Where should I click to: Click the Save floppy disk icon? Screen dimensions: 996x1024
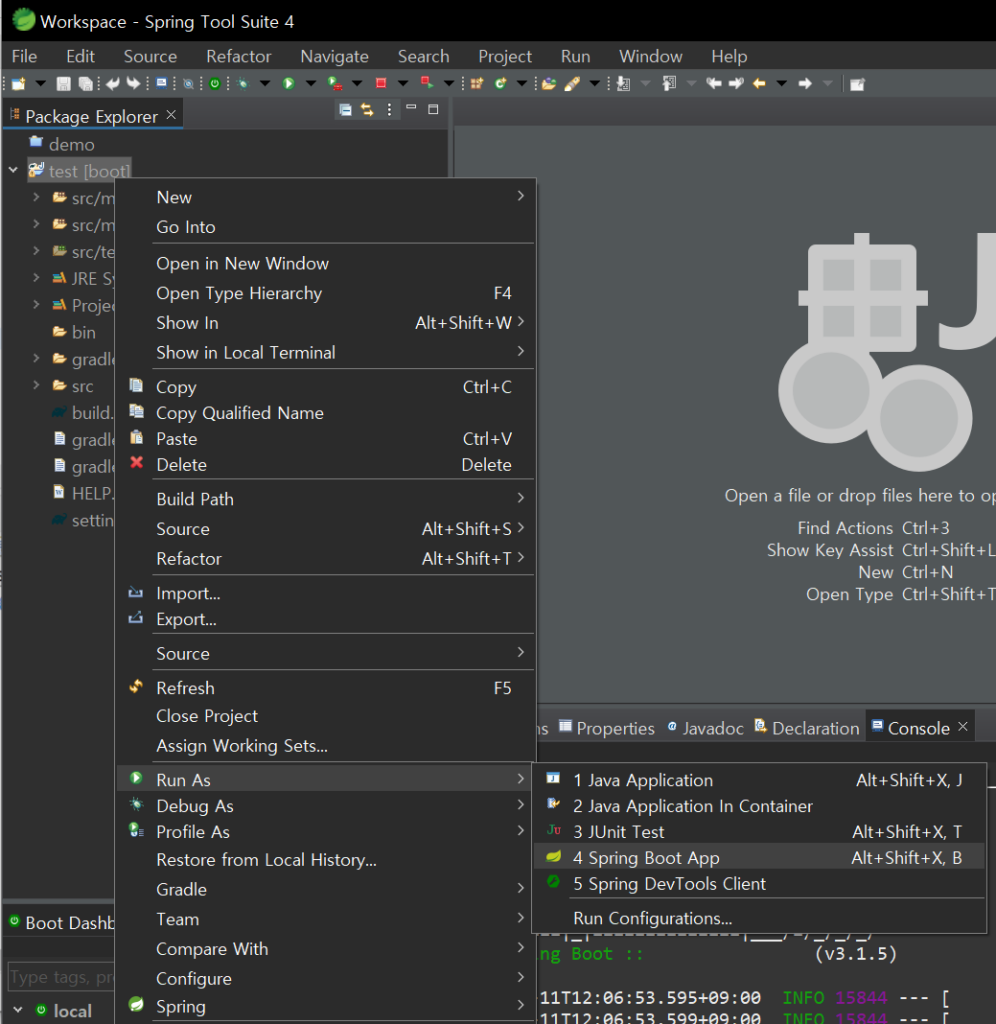63,84
